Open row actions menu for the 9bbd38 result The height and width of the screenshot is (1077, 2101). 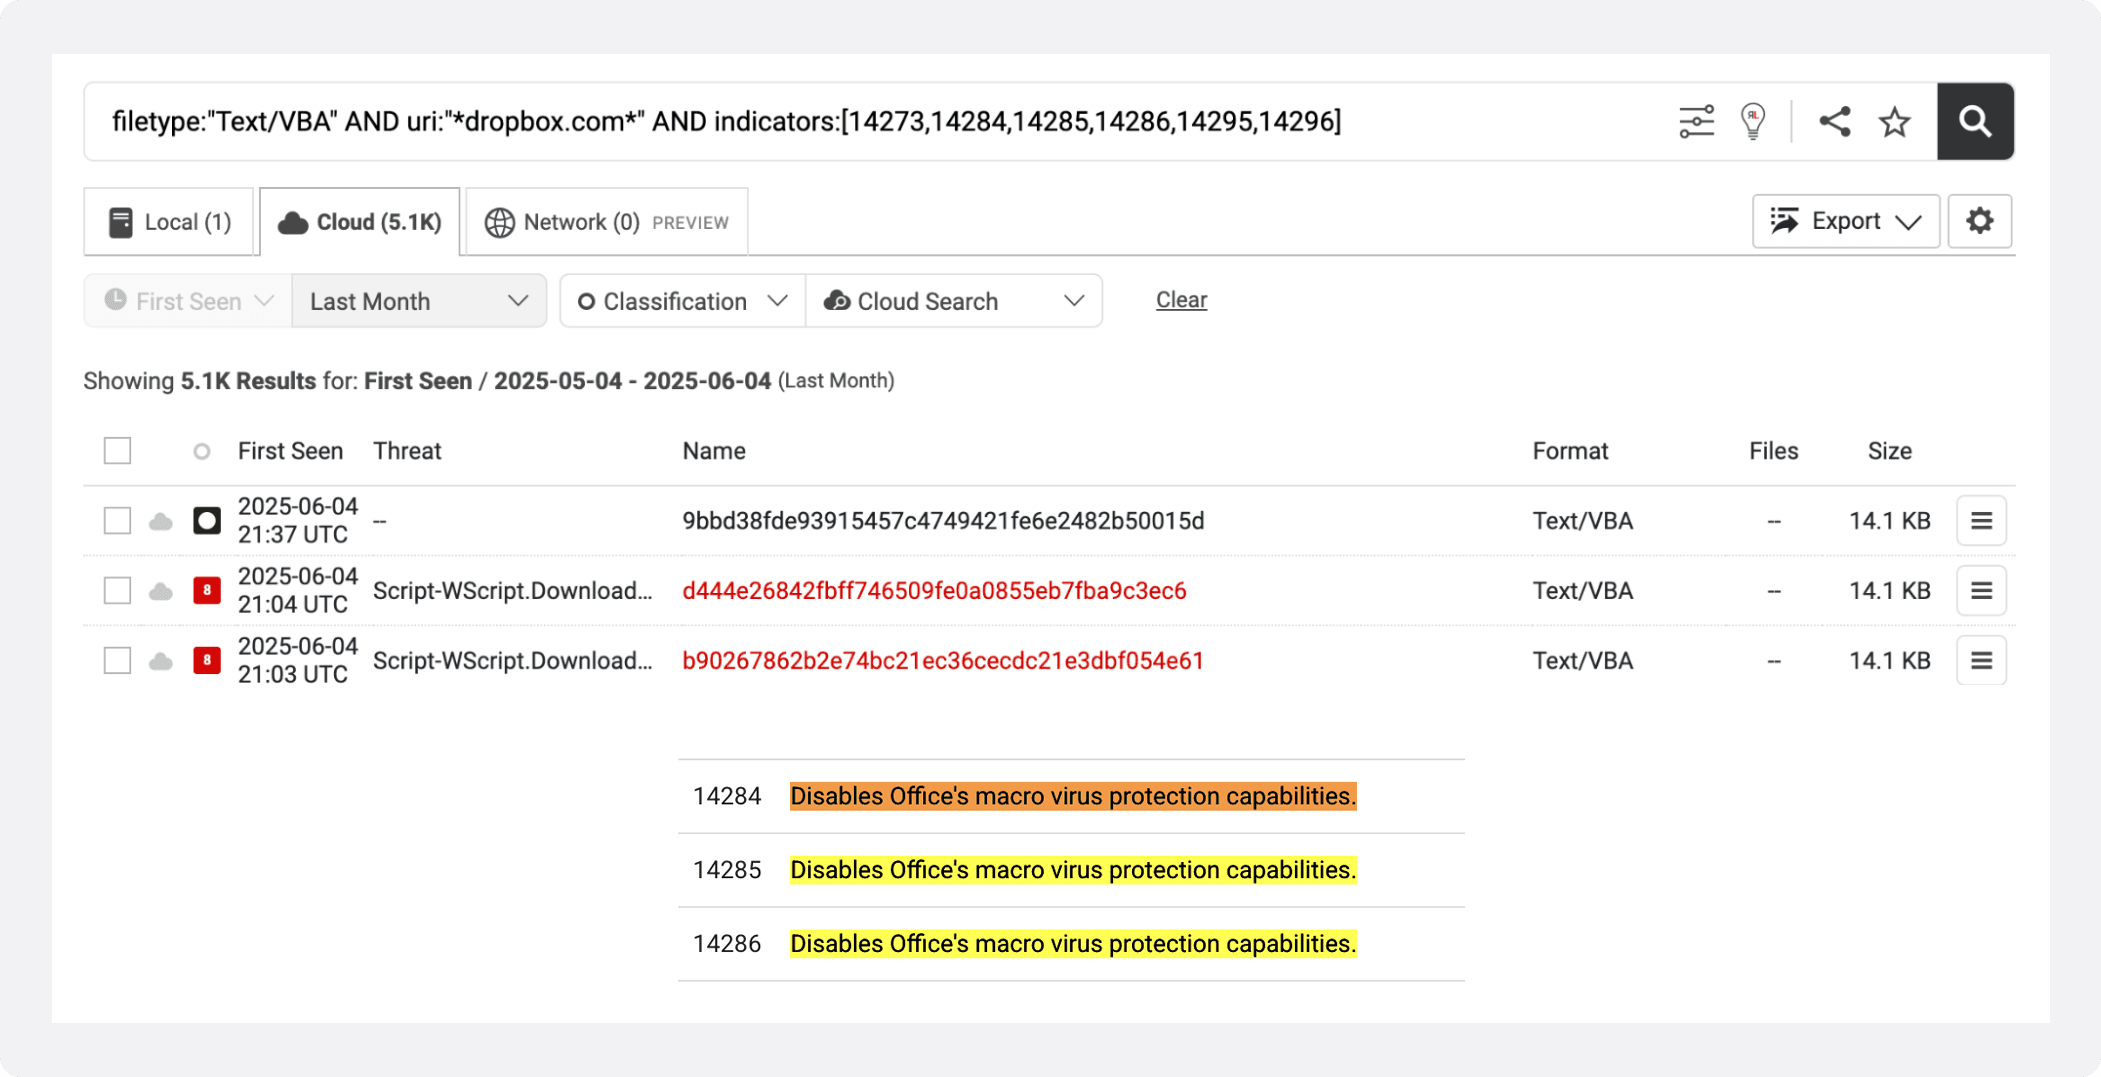coord(1981,520)
